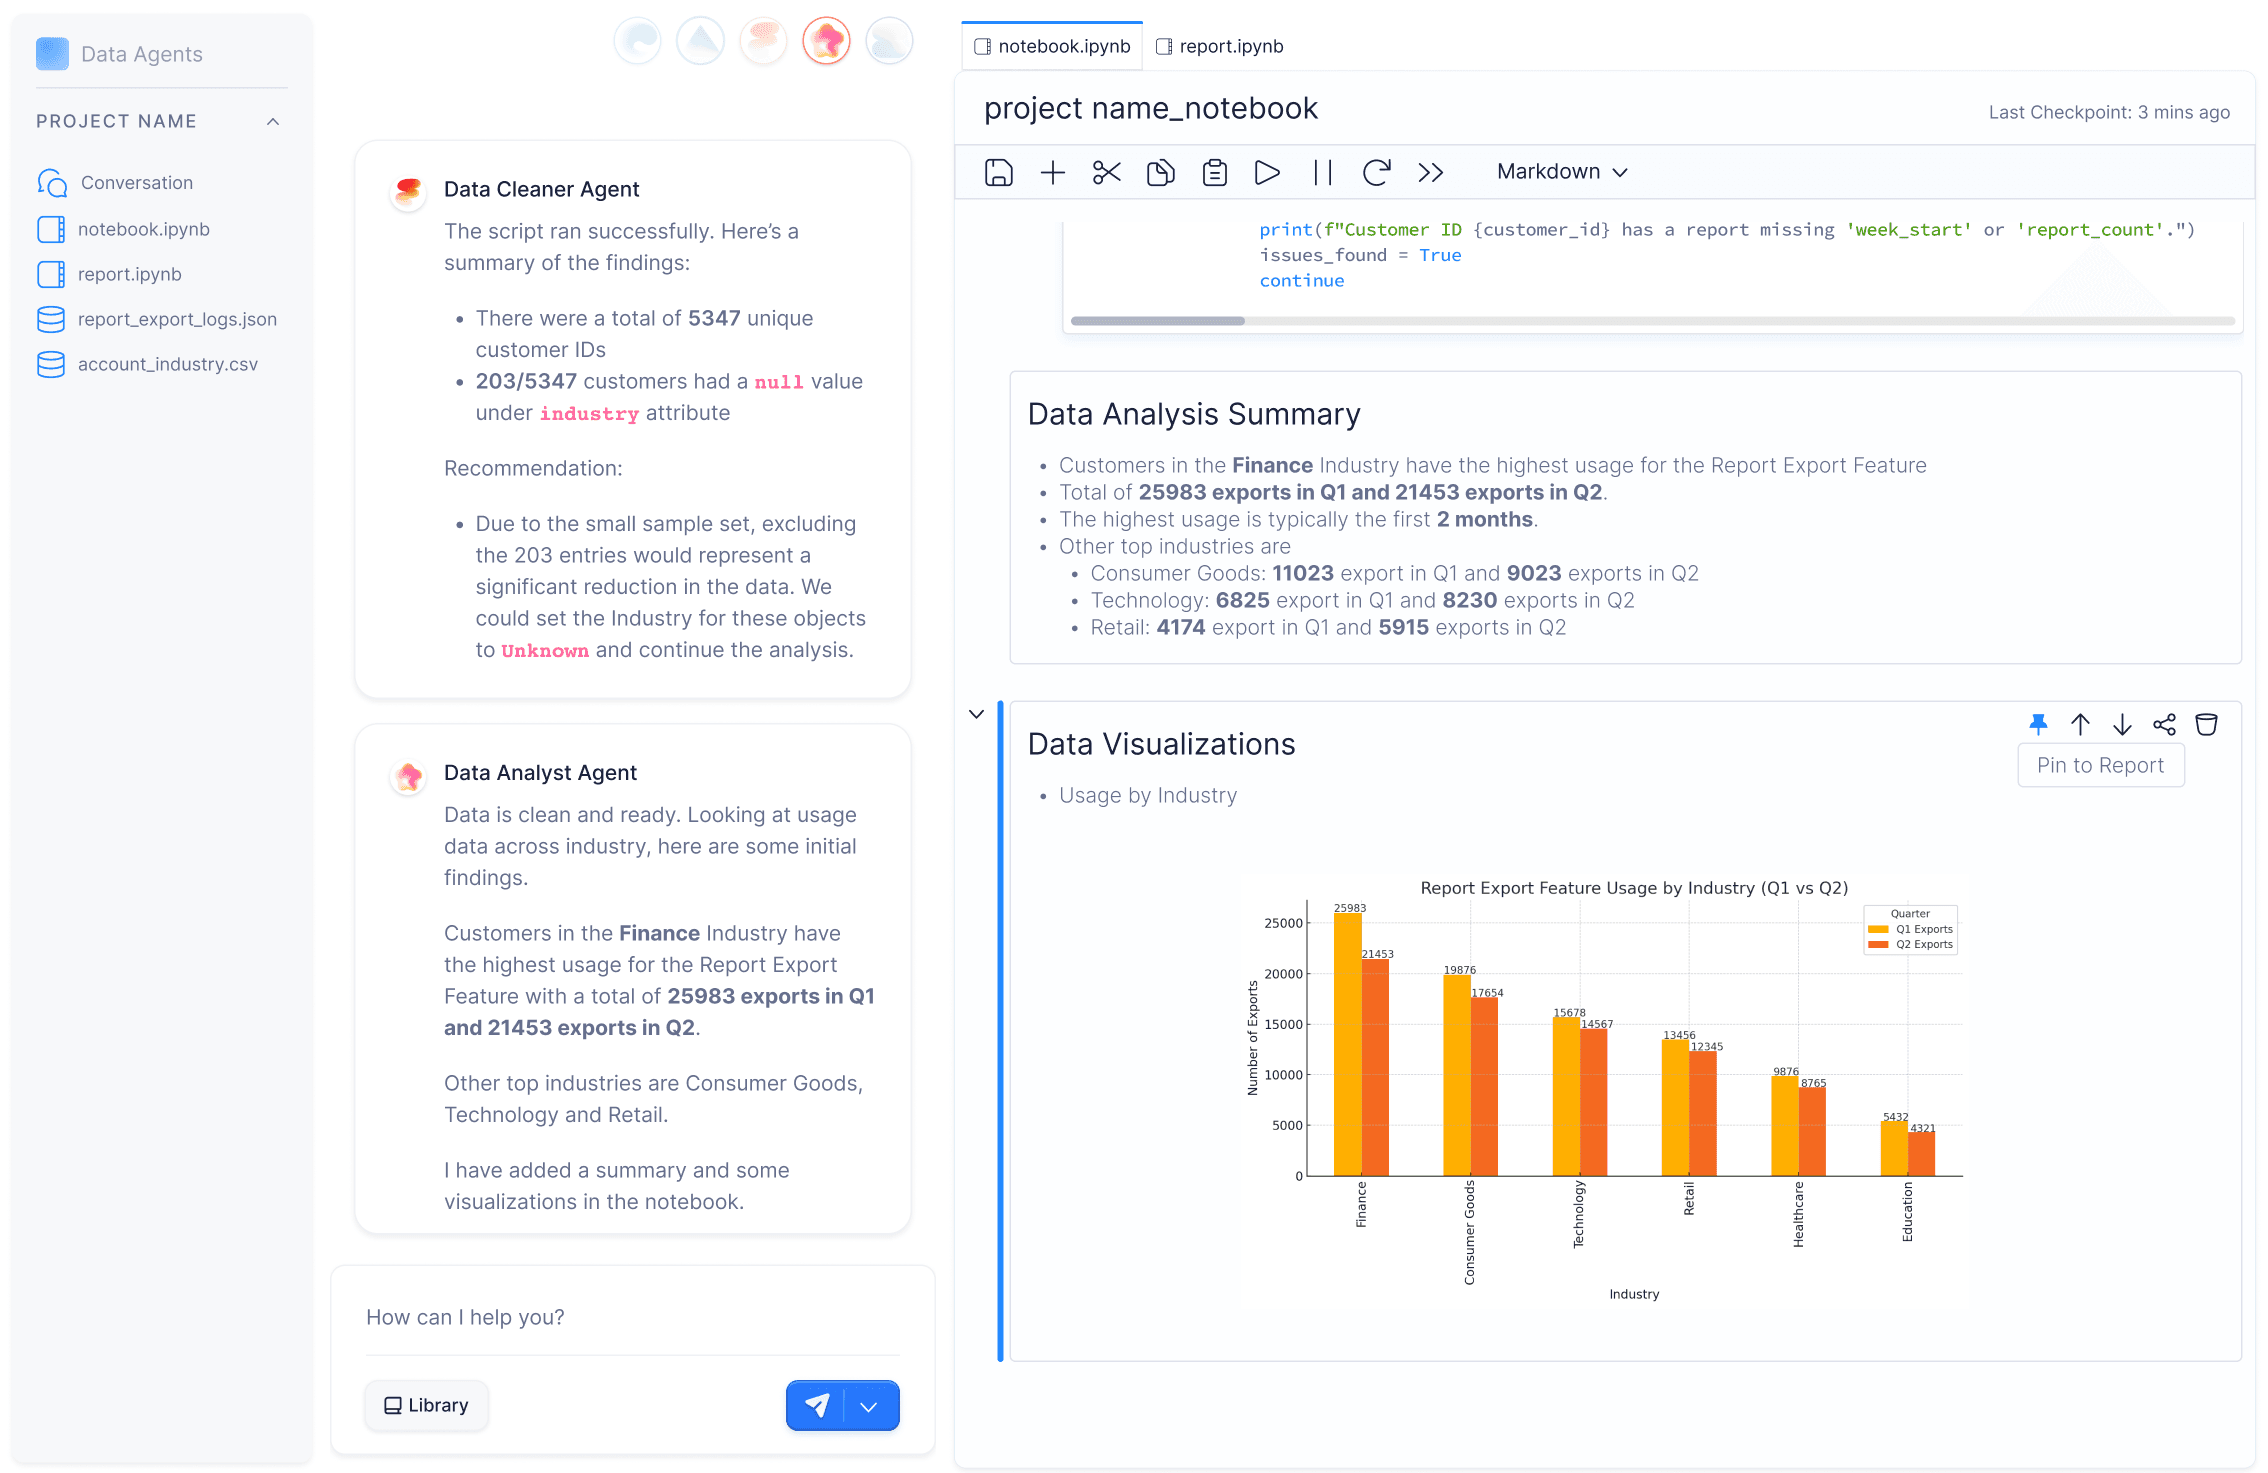Open the Library button
2268x1473 pixels.
pyautogui.click(x=426, y=1405)
